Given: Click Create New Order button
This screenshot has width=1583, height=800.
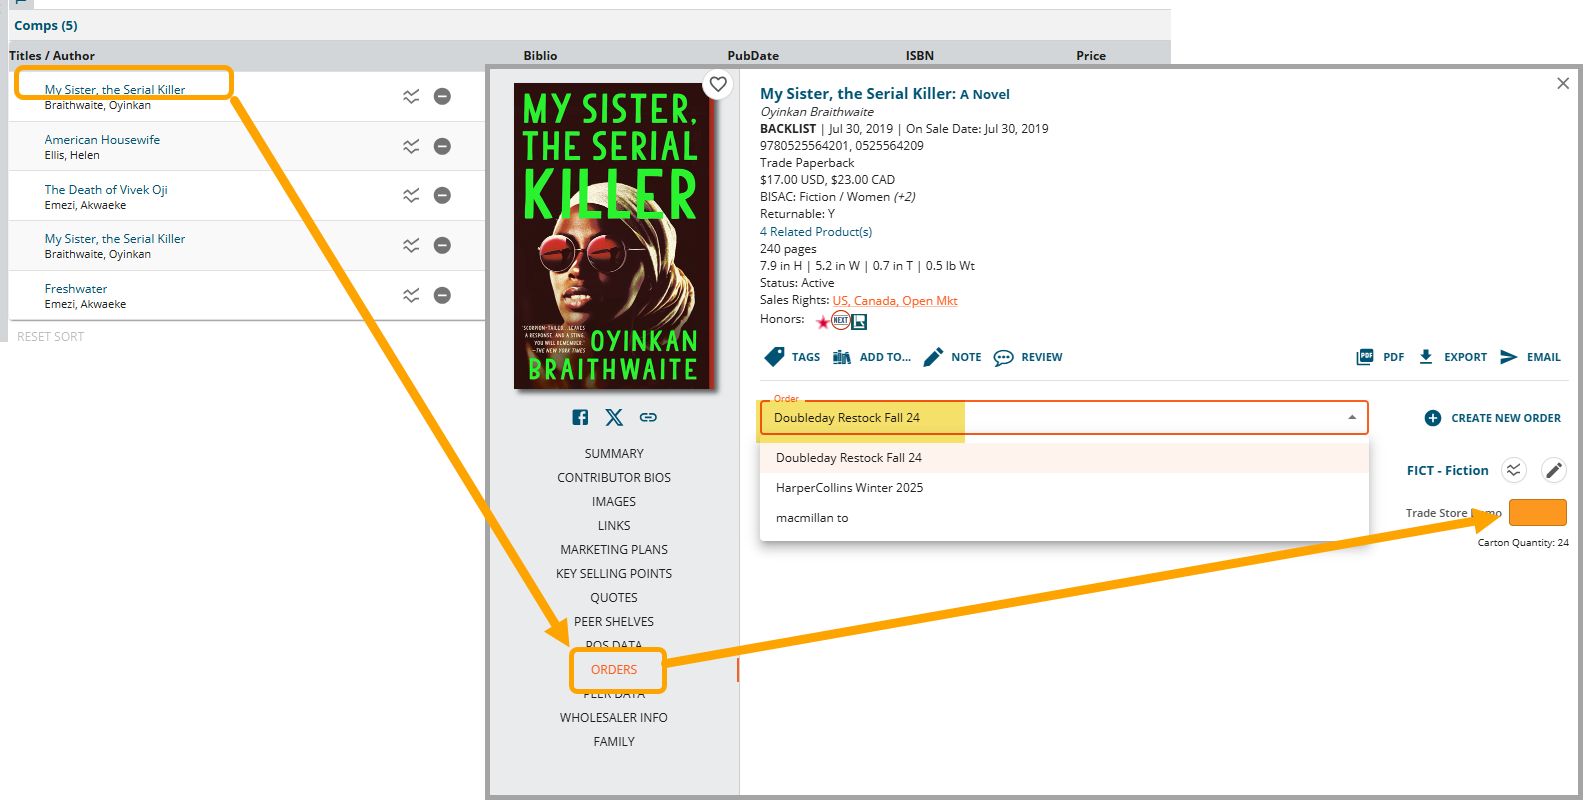Looking at the screenshot, I should (1492, 418).
